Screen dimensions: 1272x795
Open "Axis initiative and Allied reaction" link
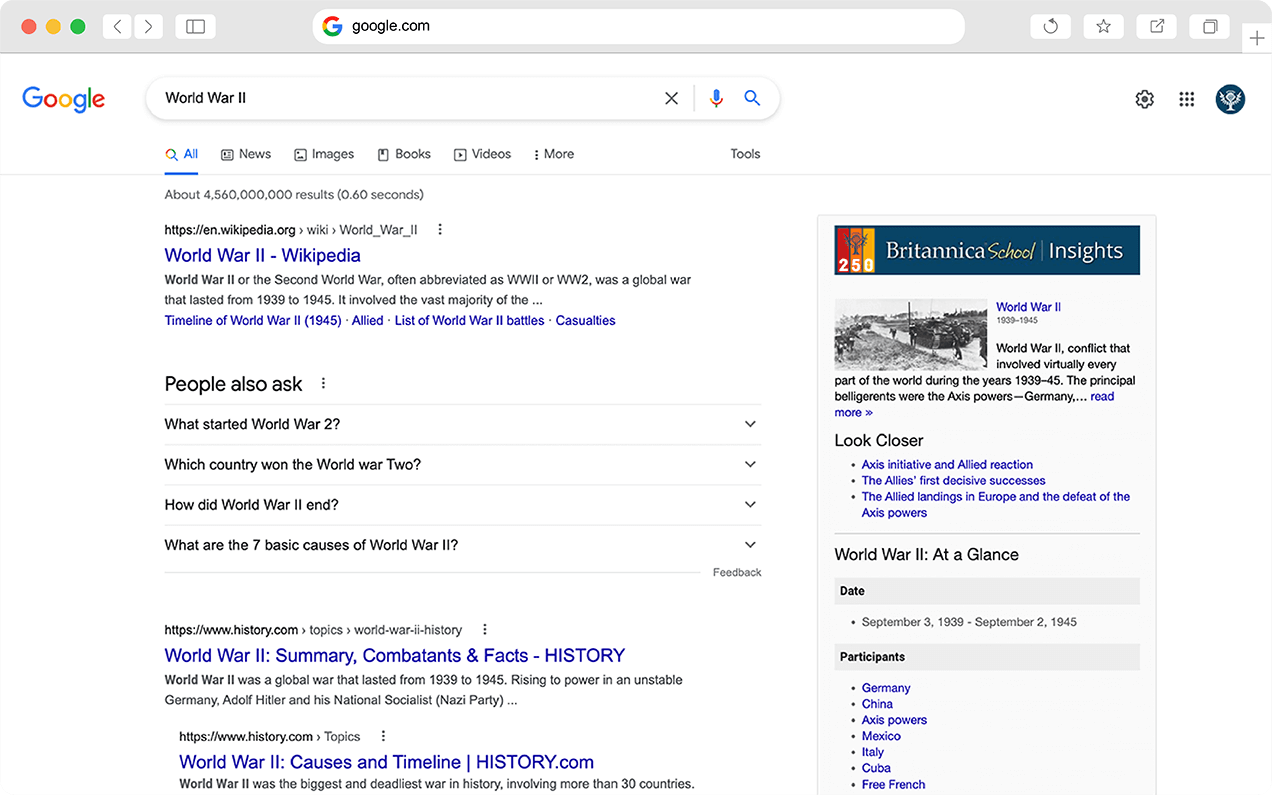947,465
